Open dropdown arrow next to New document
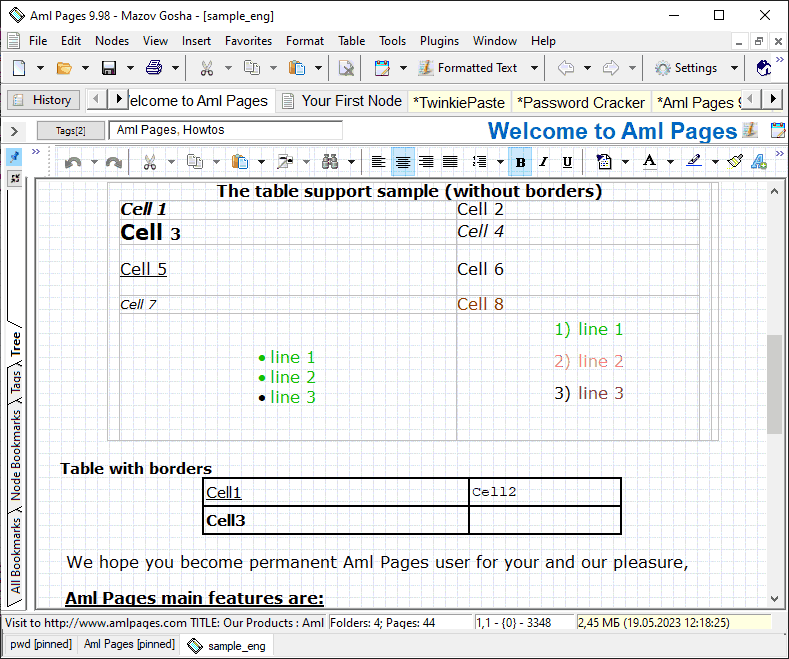This screenshot has height=659, width=789. point(40,67)
